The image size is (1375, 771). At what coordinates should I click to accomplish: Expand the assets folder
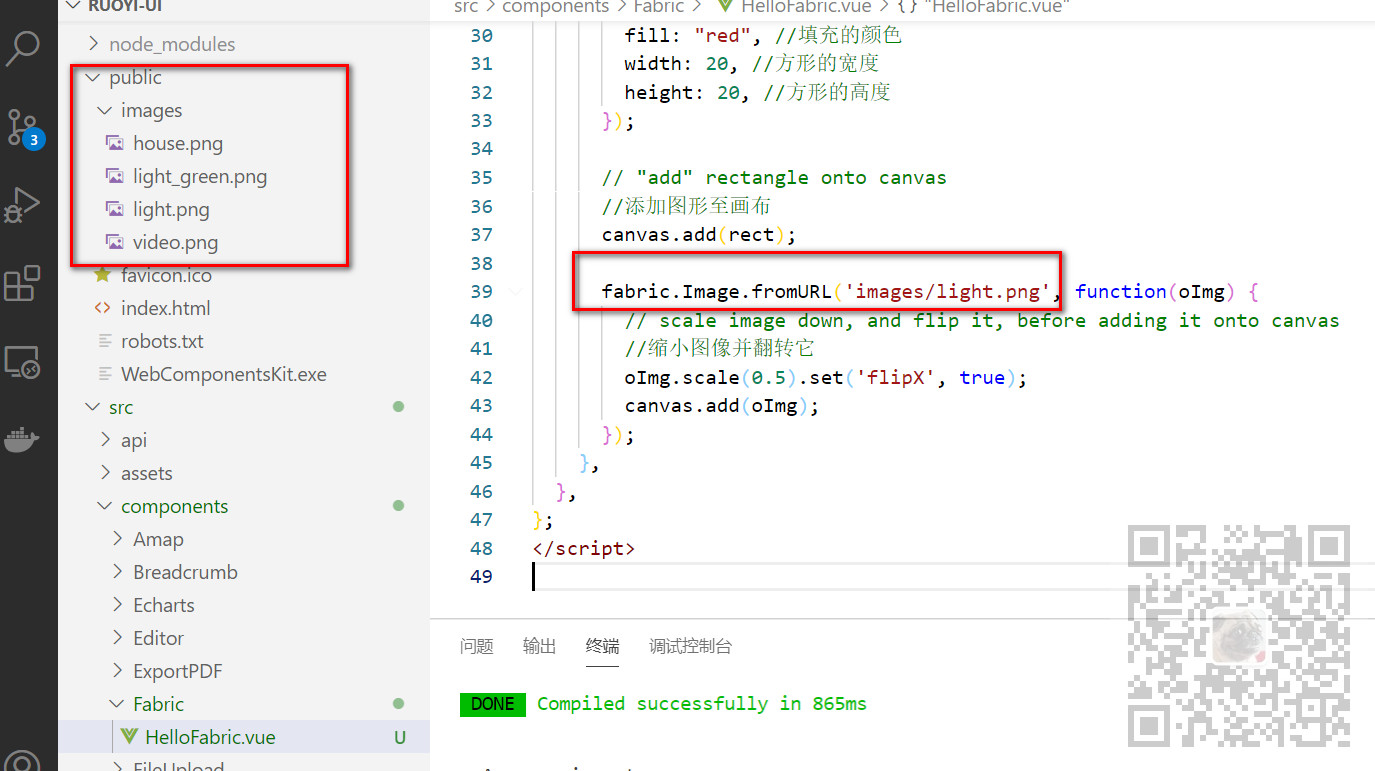106,473
